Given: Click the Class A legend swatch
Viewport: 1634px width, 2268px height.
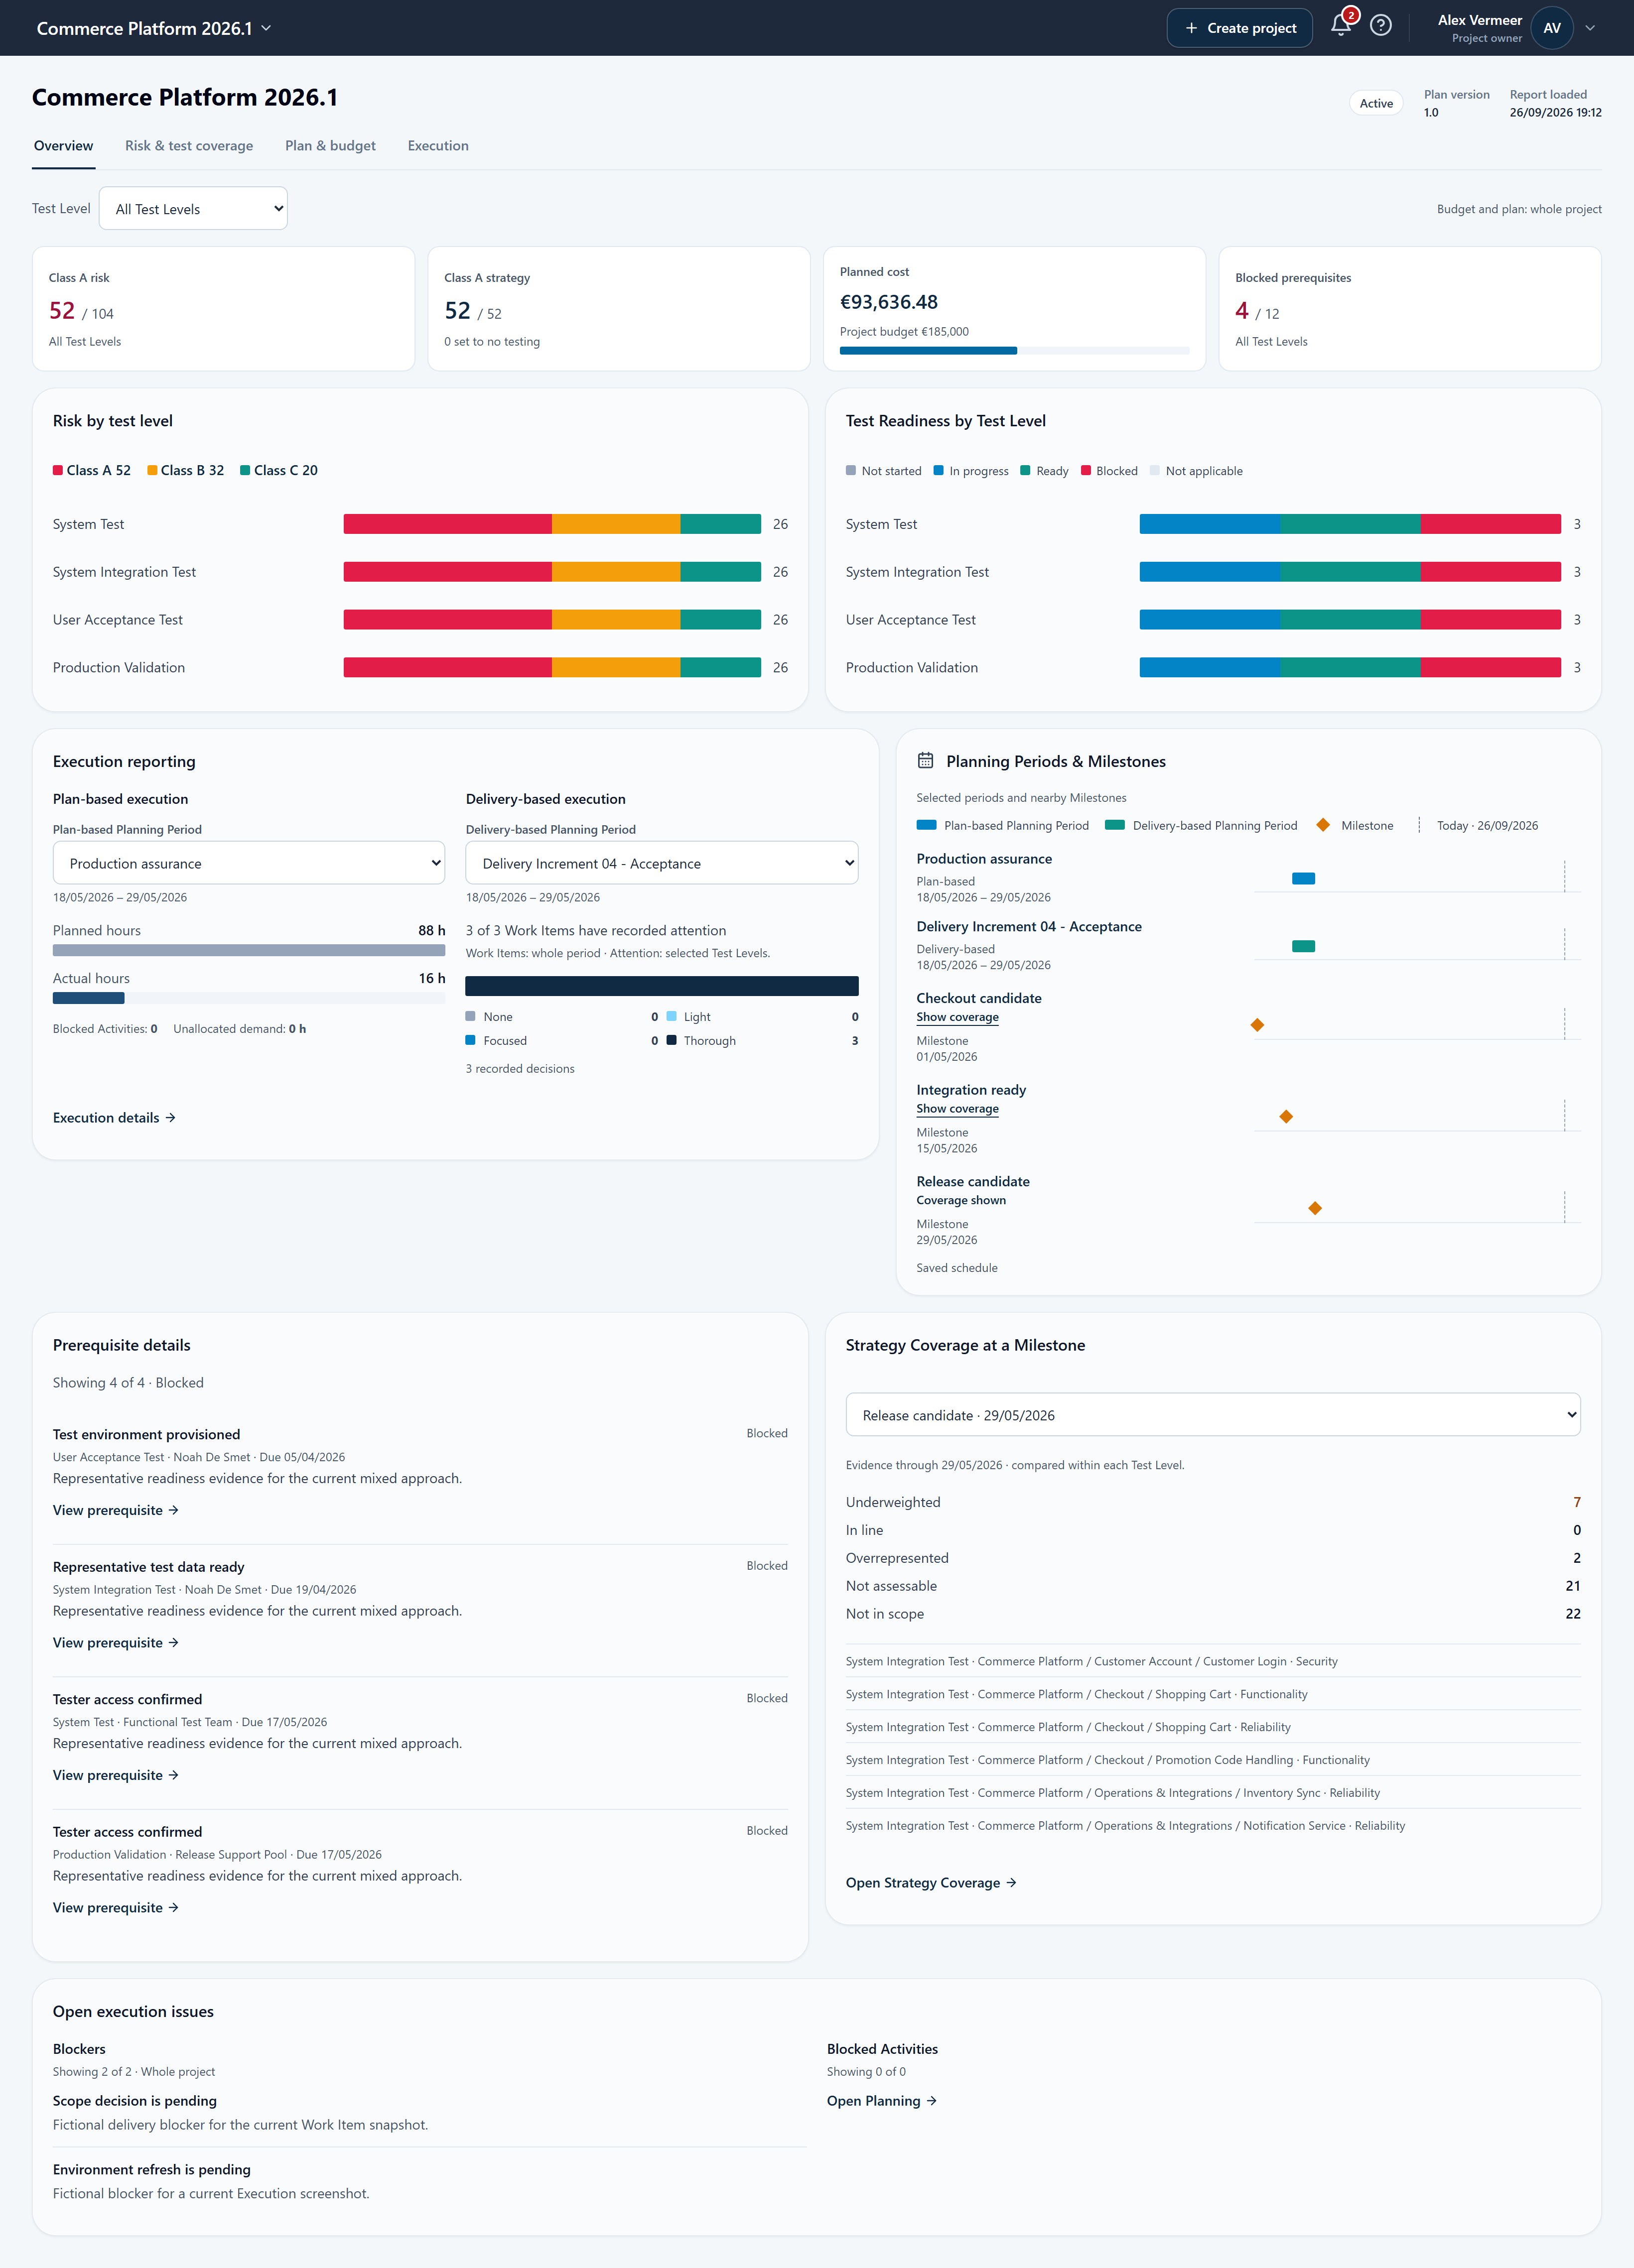Looking at the screenshot, I should (x=58, y=471).
